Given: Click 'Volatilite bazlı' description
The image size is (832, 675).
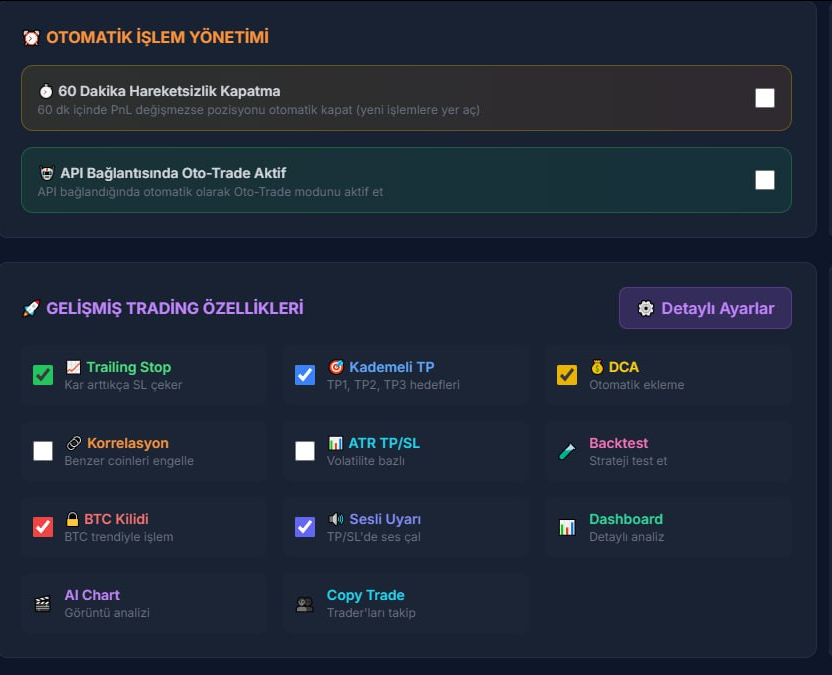Looking at the screenshot, I should [366, 461].
